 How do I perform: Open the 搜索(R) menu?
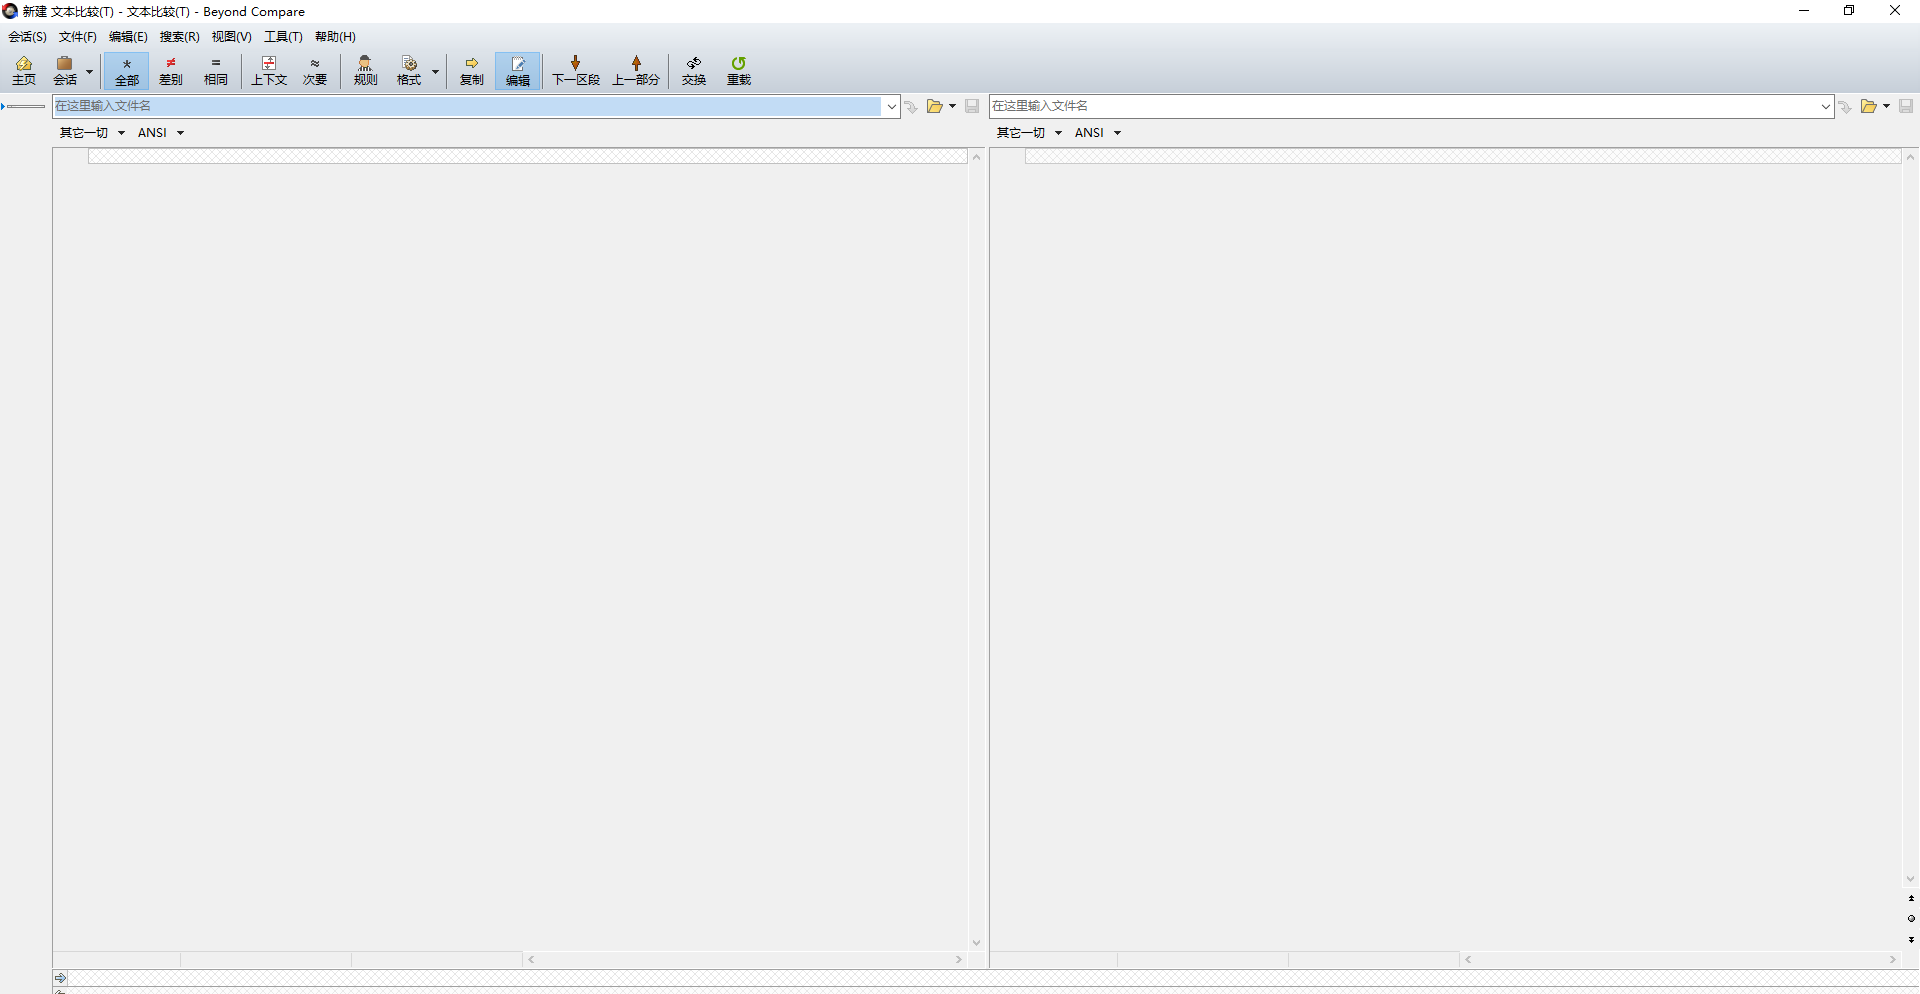point(179,37)
